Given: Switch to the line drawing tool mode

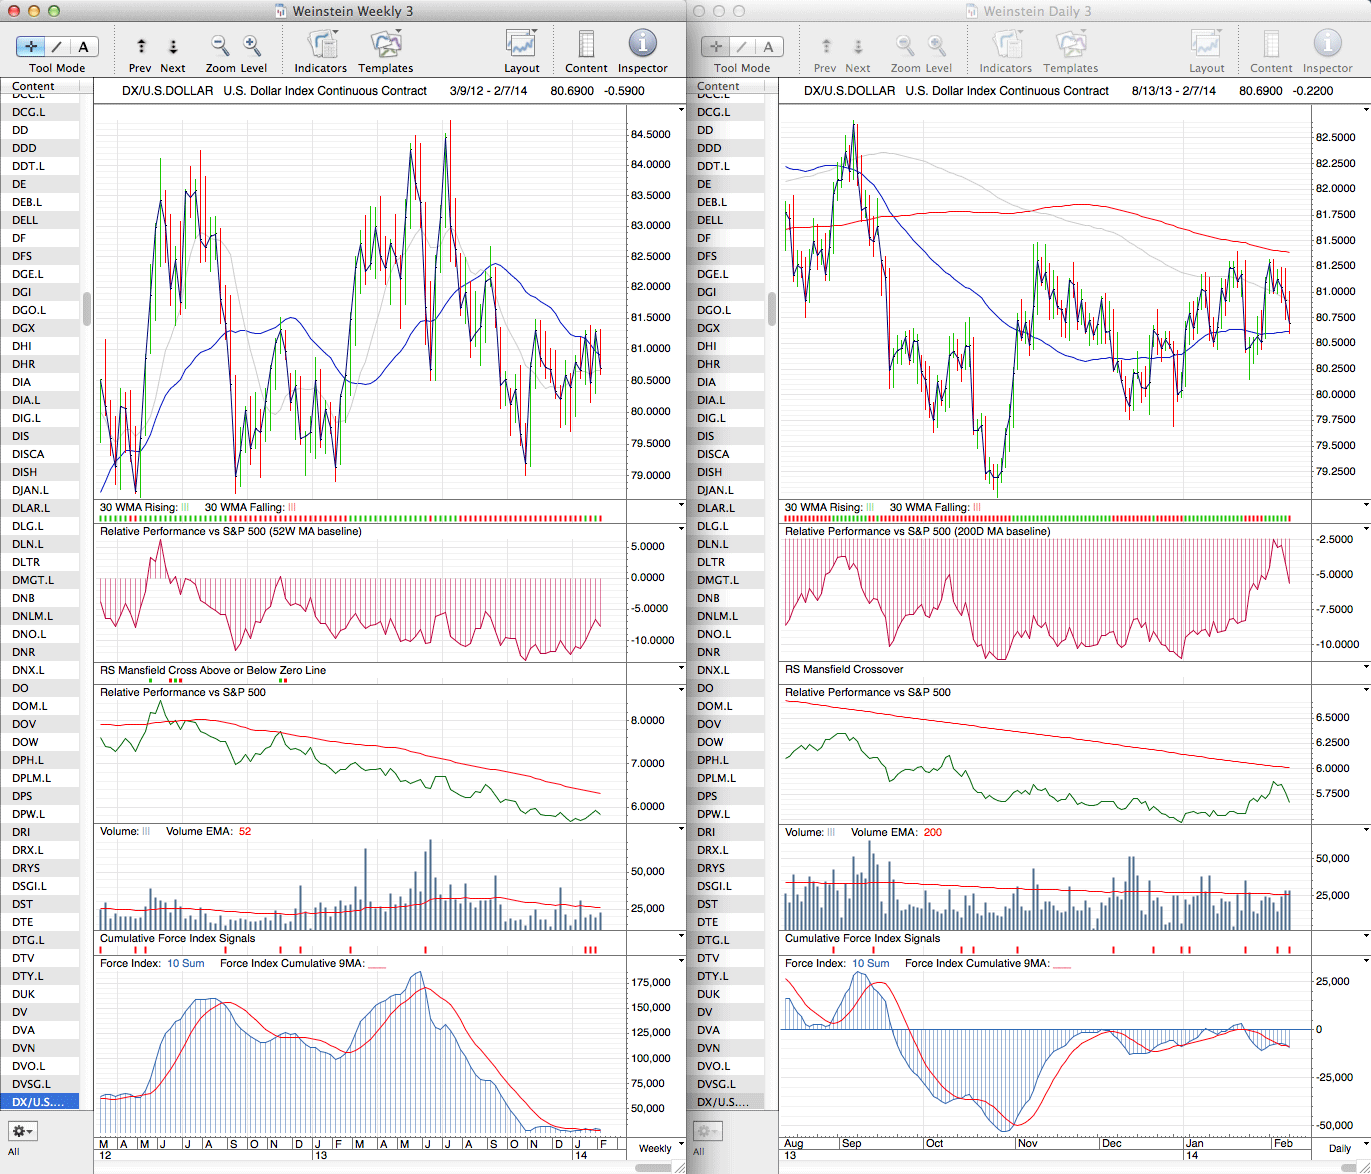Looking at the screenshot, I should [57, 46].
